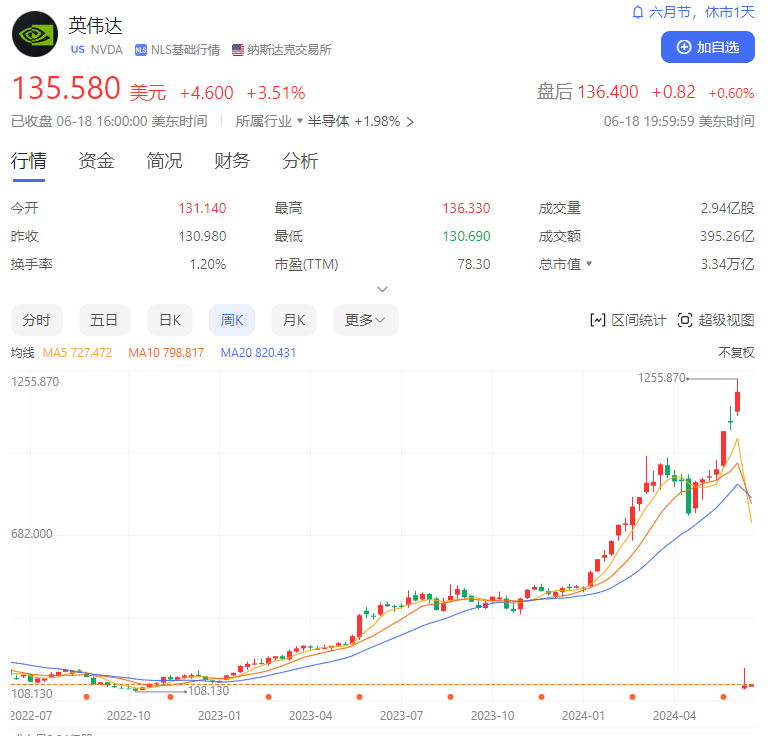
Task: Click the 换手率 1.20% value
Action: click(208, 264)
